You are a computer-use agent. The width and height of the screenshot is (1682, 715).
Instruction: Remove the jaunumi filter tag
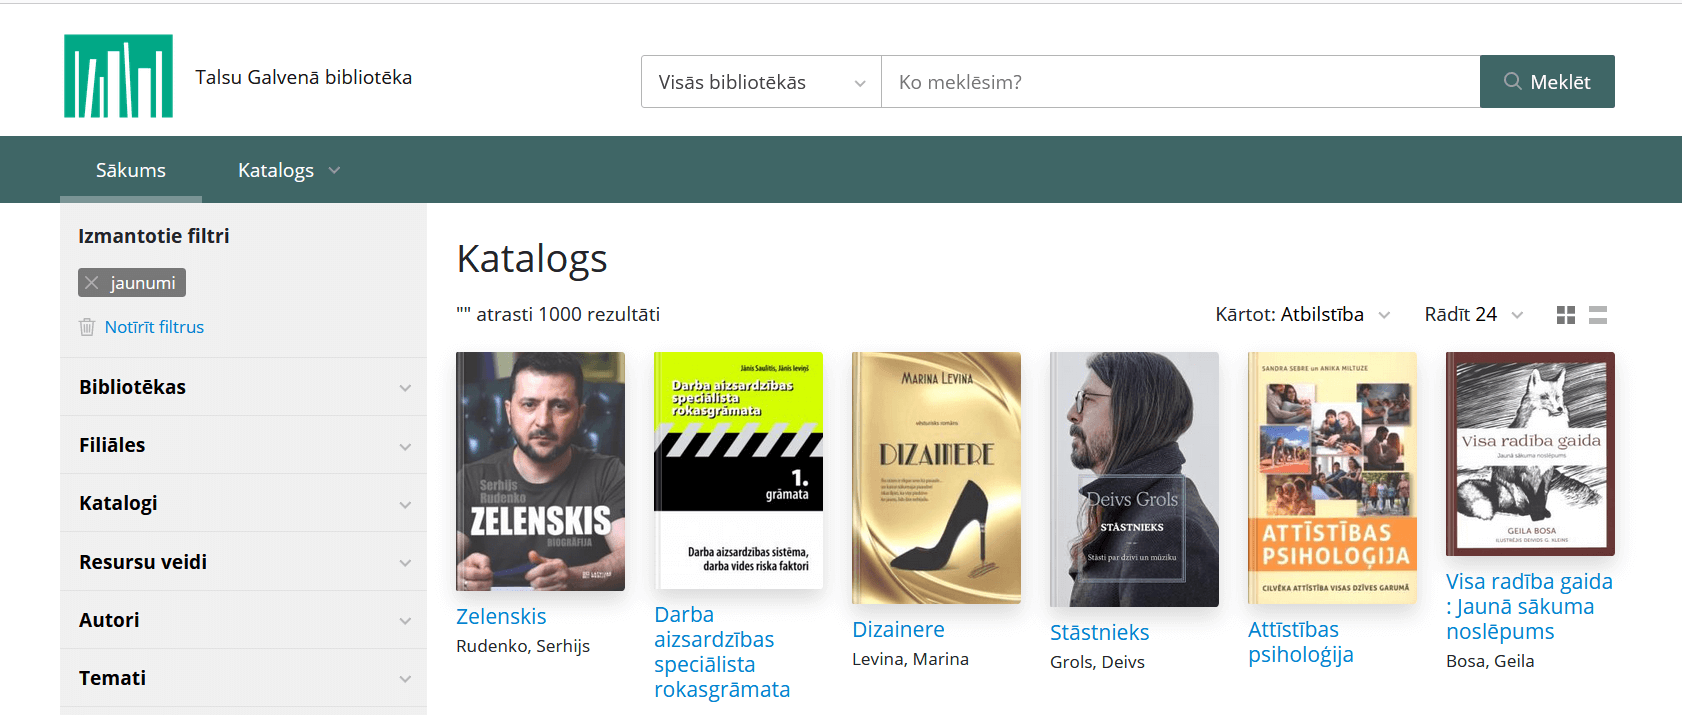coord(92,283)
